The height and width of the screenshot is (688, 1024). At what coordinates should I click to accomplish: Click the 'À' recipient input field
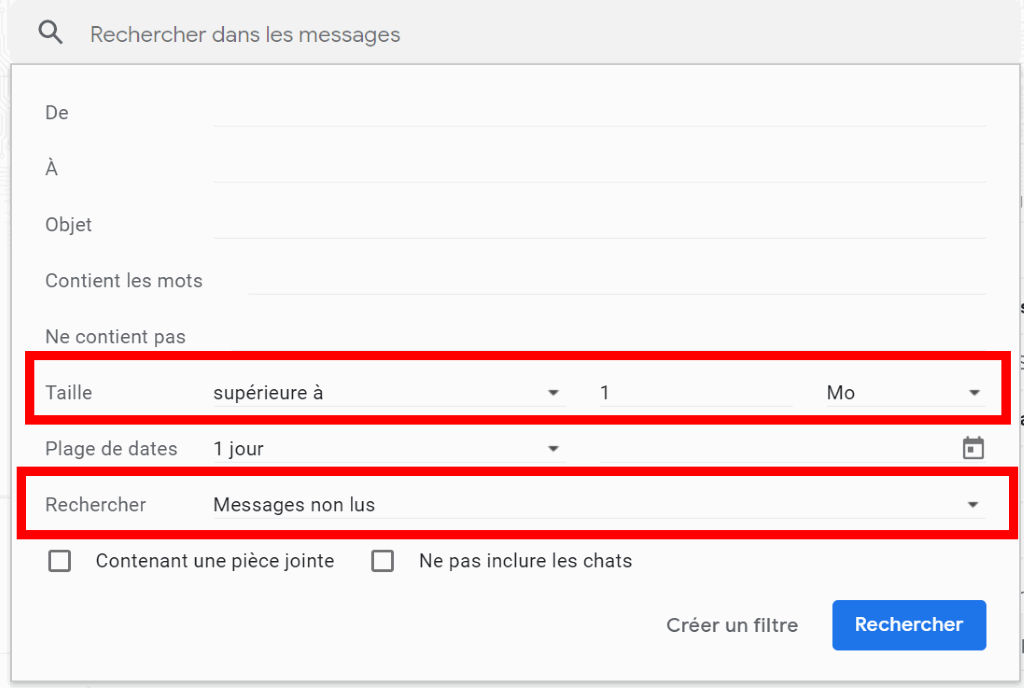coord(600,168)
